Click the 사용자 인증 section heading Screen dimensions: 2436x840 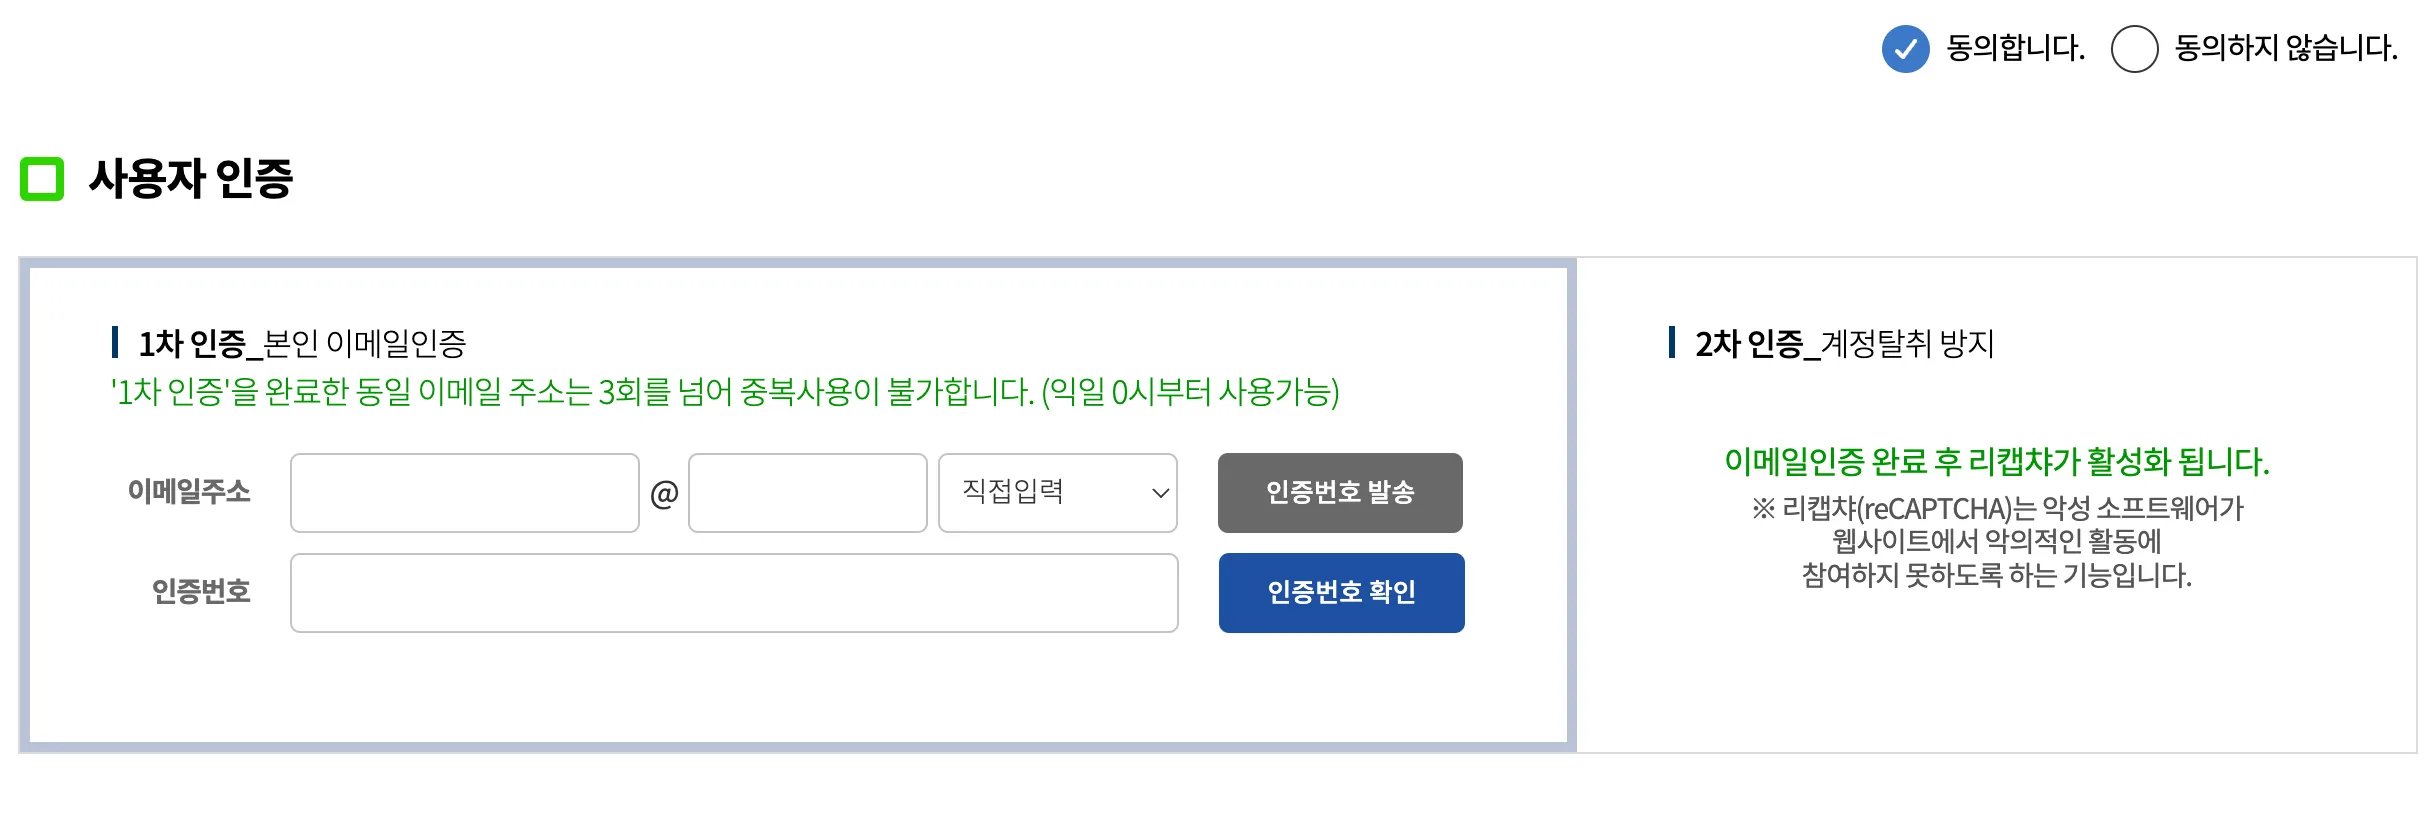190,179
